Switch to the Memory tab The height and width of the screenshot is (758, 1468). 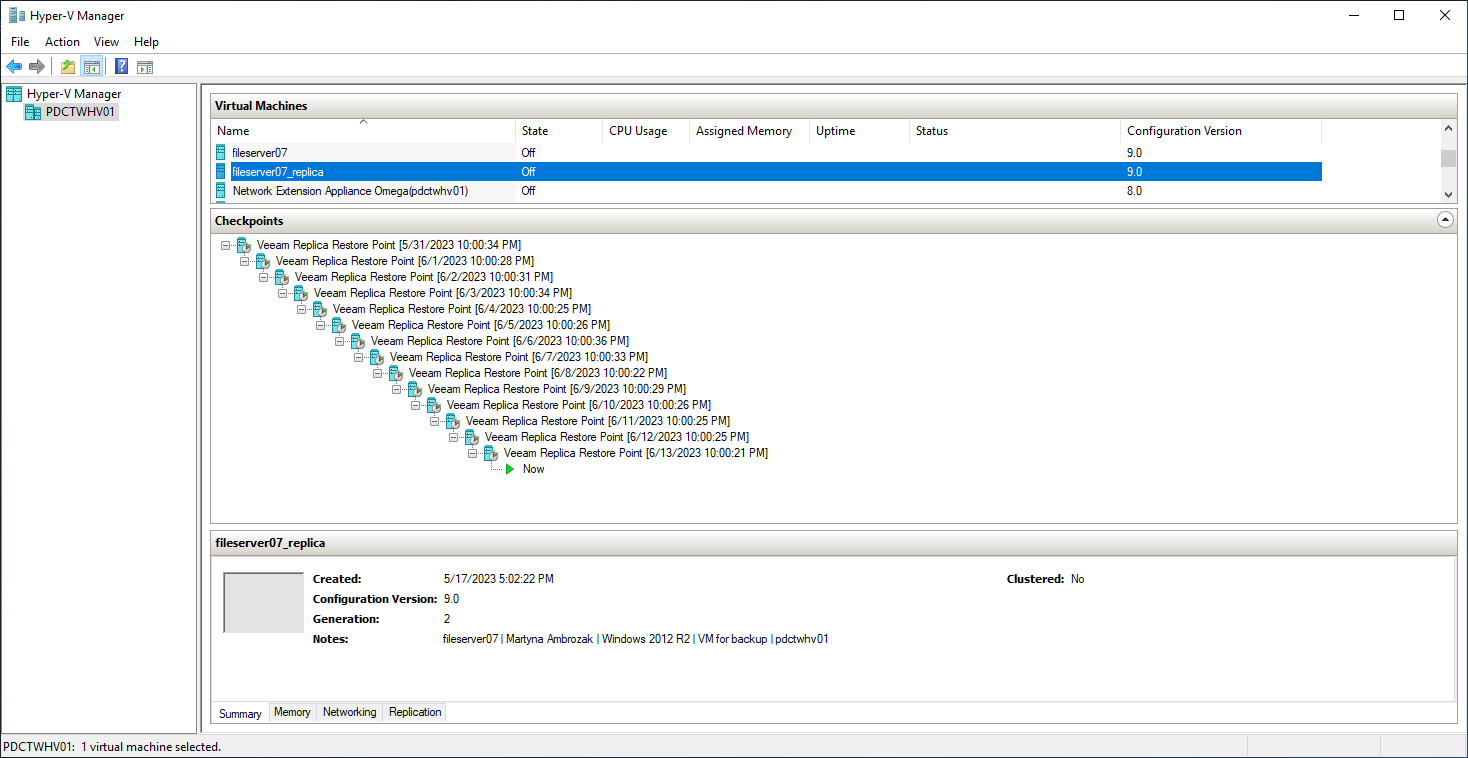(292, 712)
